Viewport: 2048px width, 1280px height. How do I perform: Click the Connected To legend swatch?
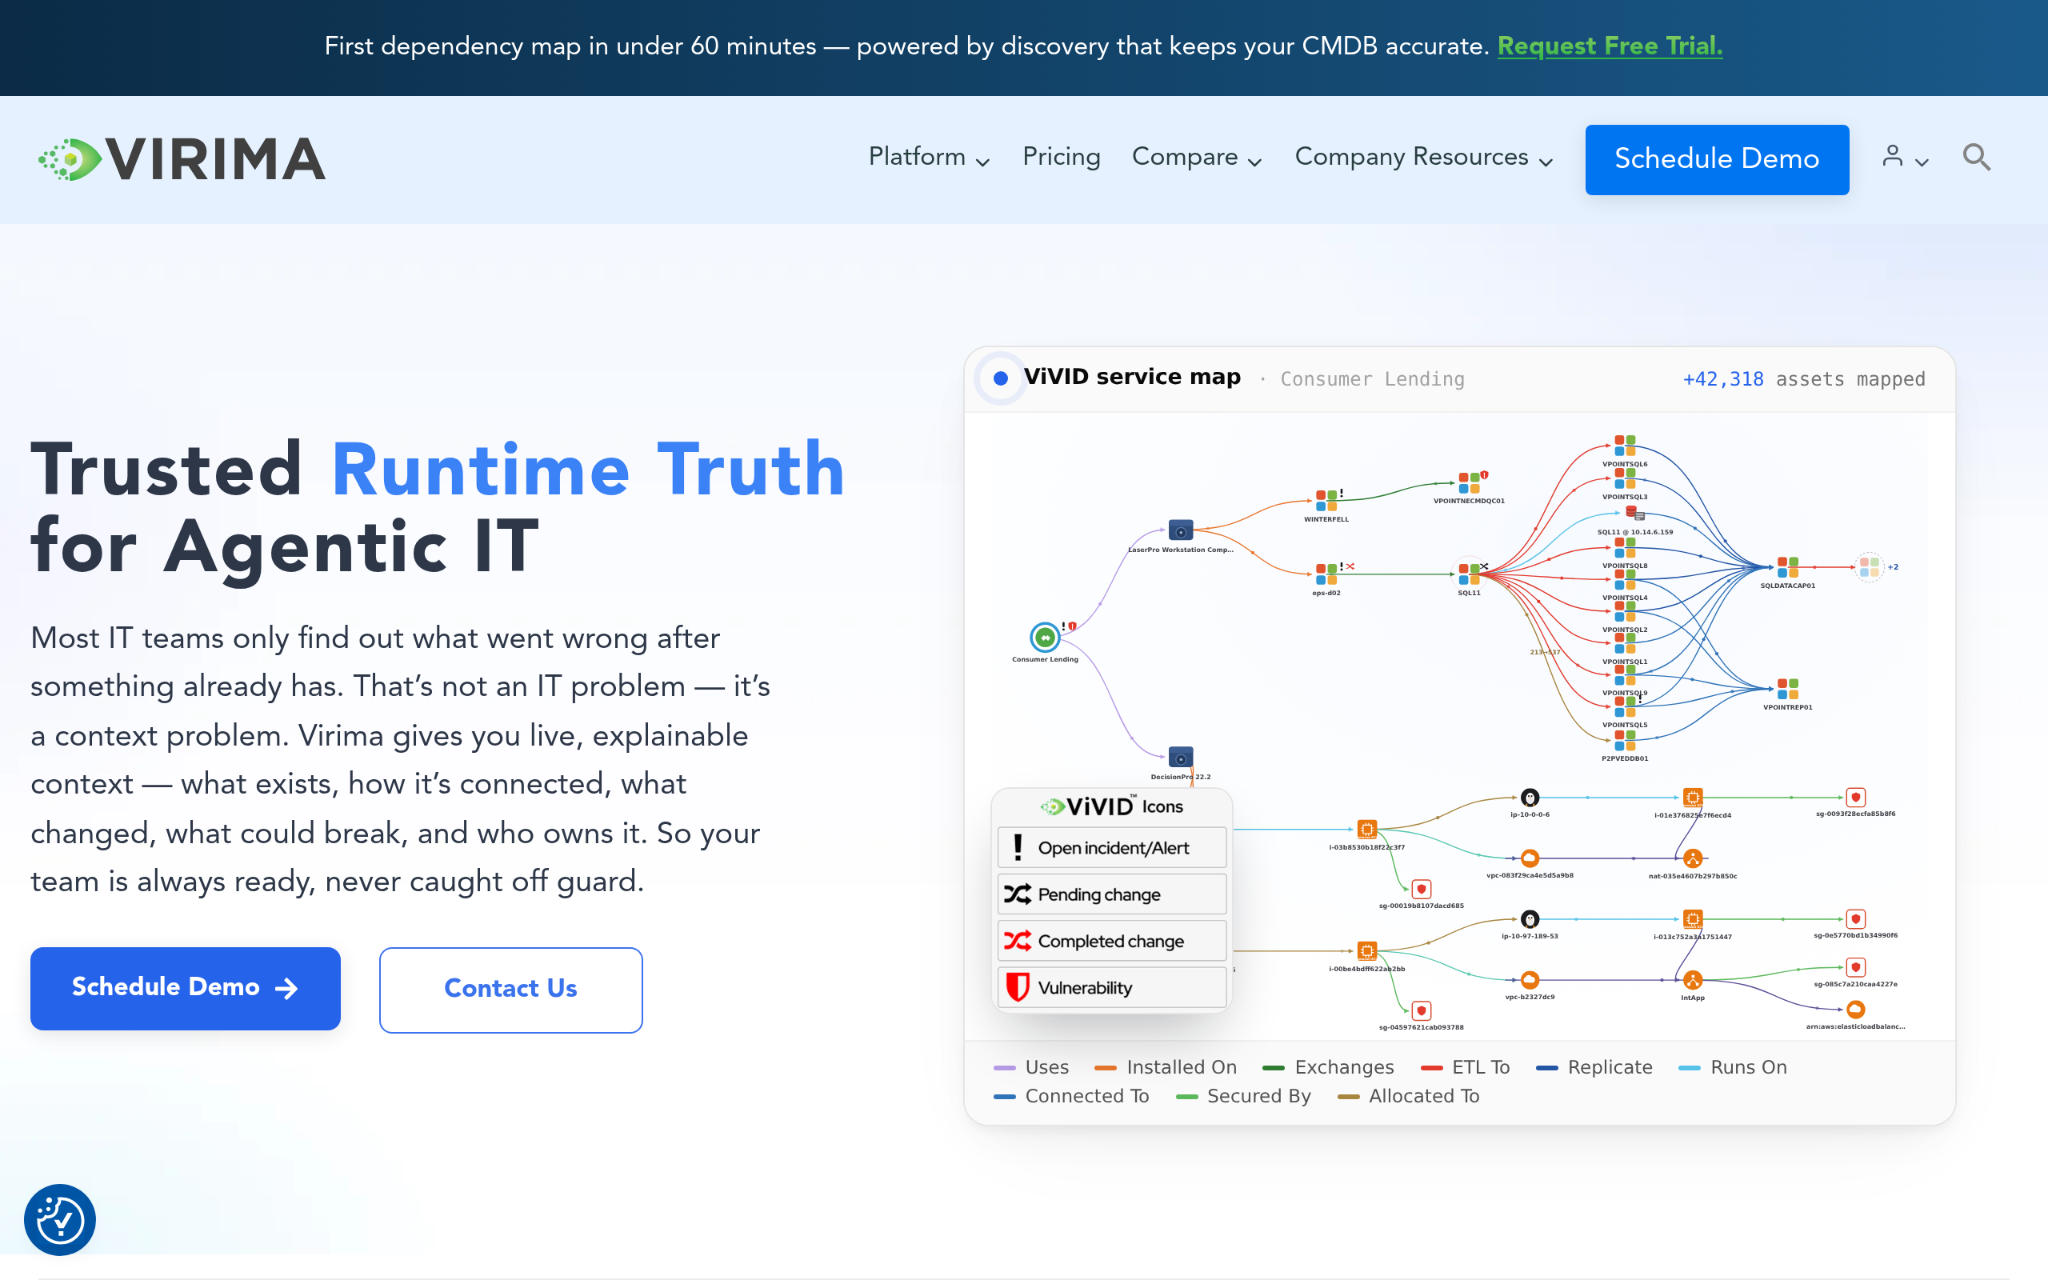pyautogui.click(x=1005, y=1097)
